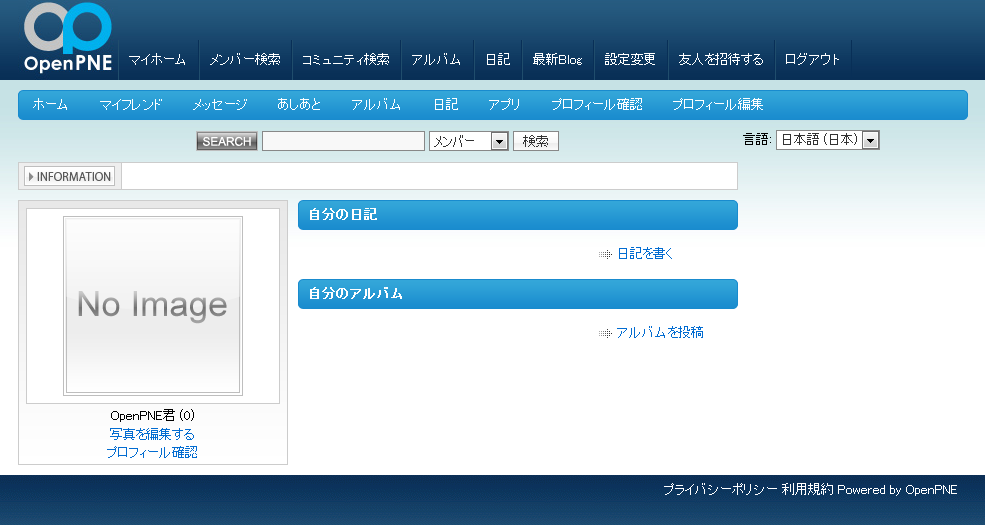The width and height of the screenshot is (985, 525).
Task: Select 日記 in the blue submenu
Action: 445,105
